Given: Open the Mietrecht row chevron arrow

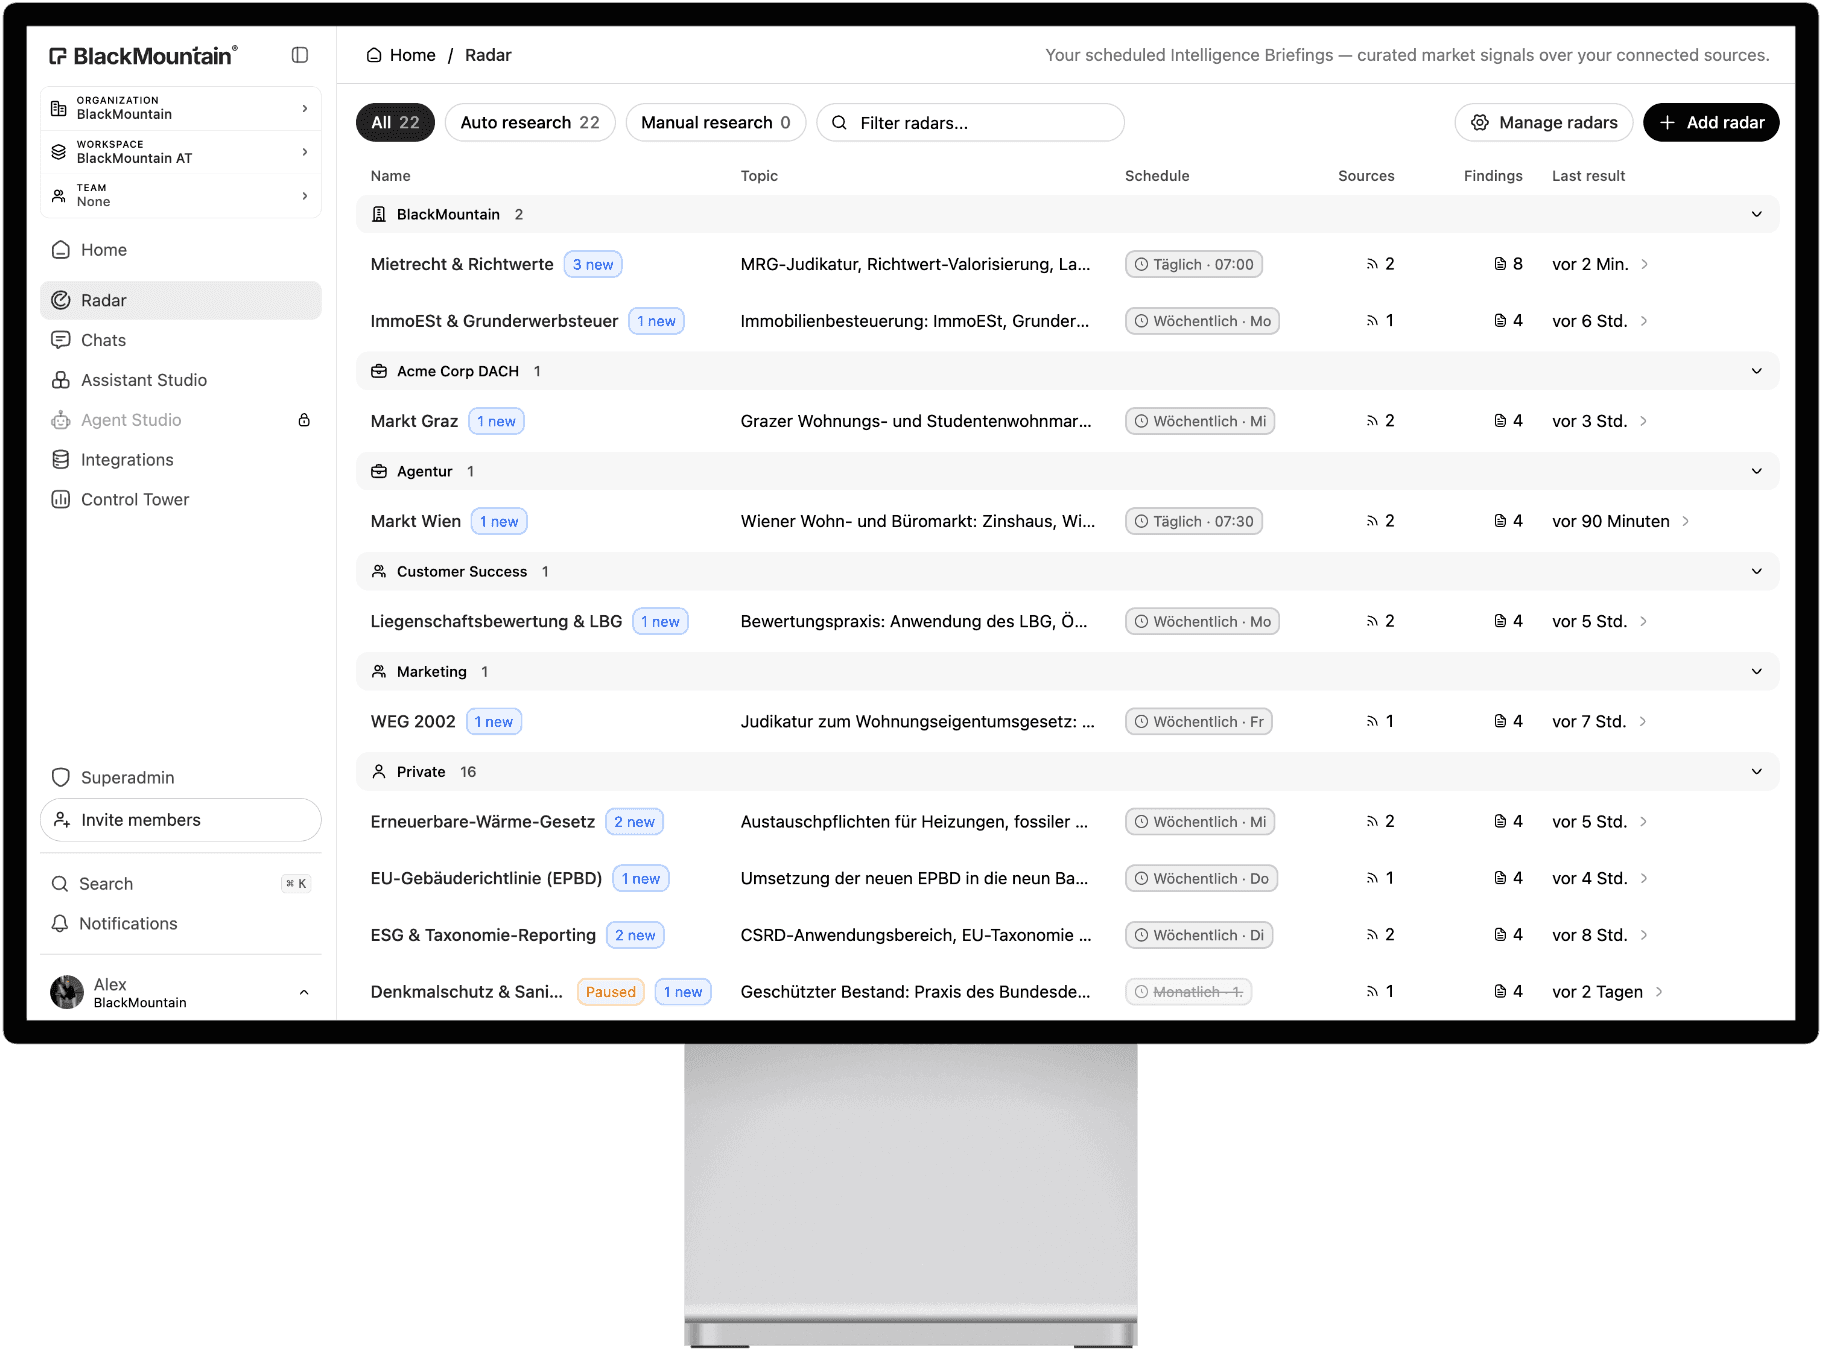Looking at the screenshot, I should (1644, 264).
